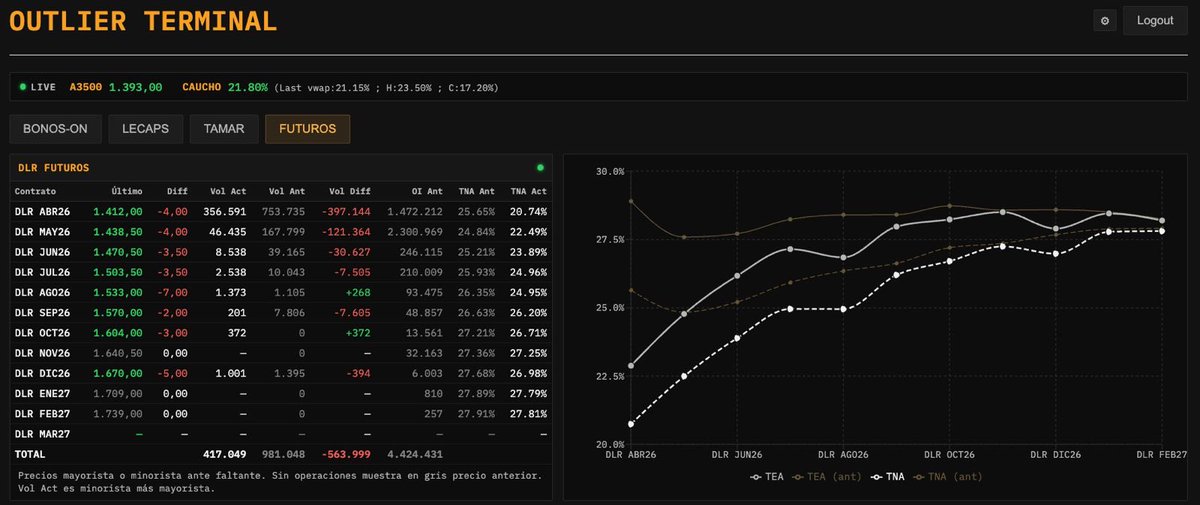This screenshot has height=505, width=1200.
Task: Click the OUTLIER TERMINAL title
Action: (144, 21)
